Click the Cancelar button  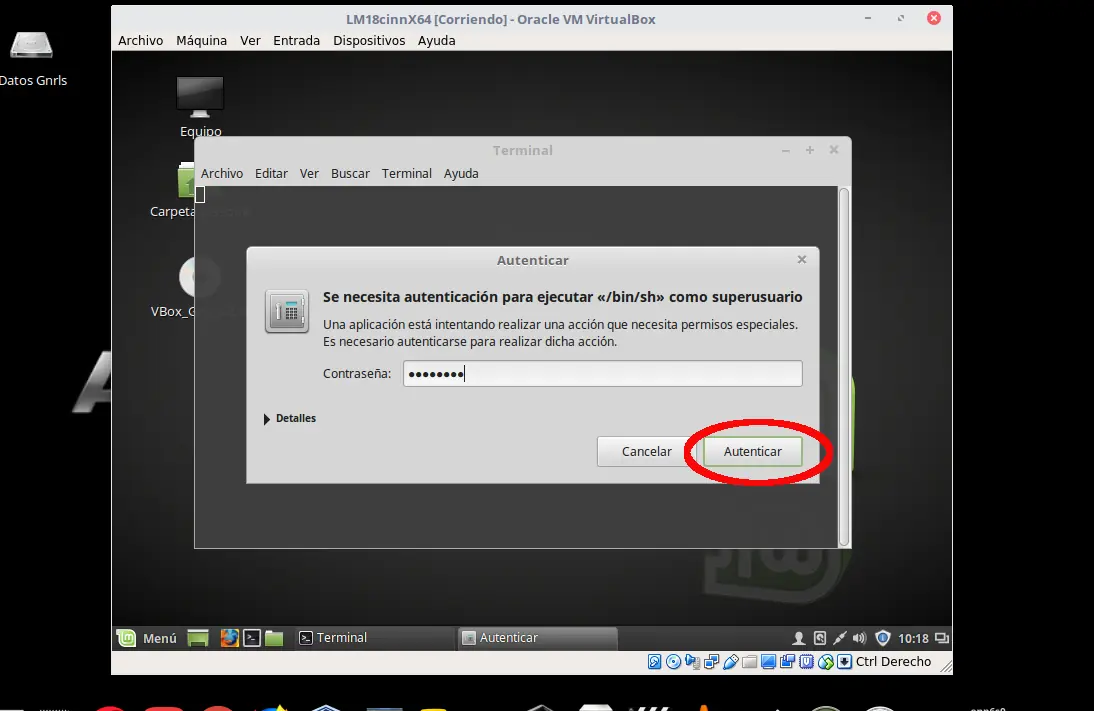coord(645,451)
